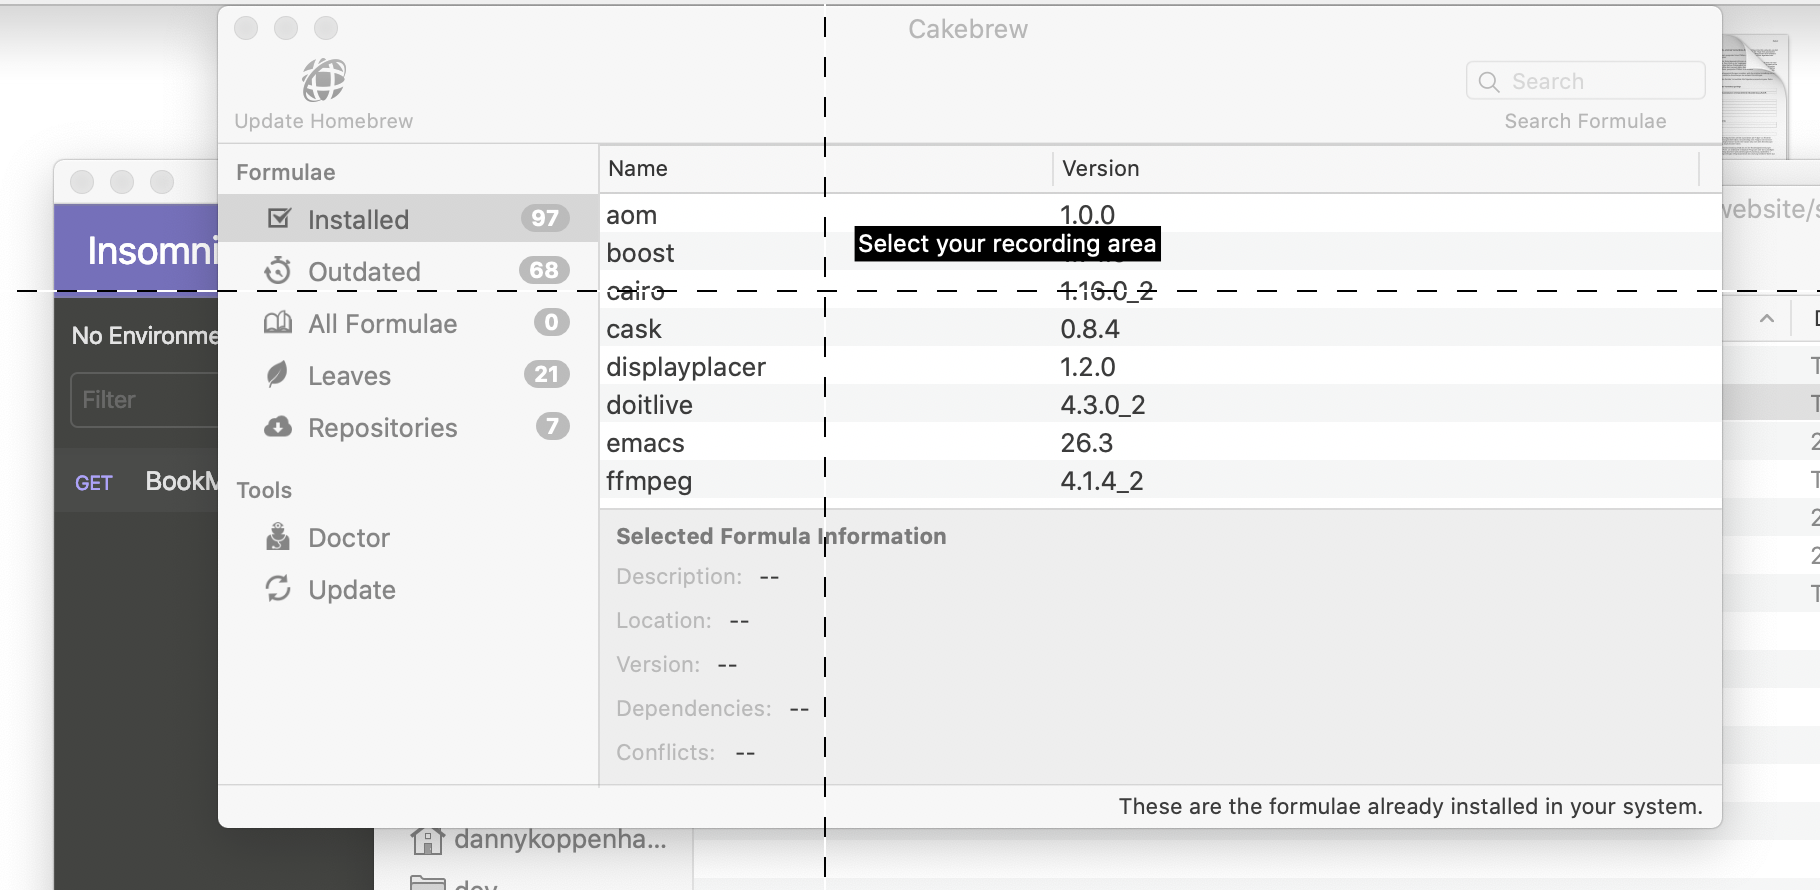The height and width of the screenshot is (890, 1820).
Task: Select the cairo formula row
Action: coord(1161,290)
